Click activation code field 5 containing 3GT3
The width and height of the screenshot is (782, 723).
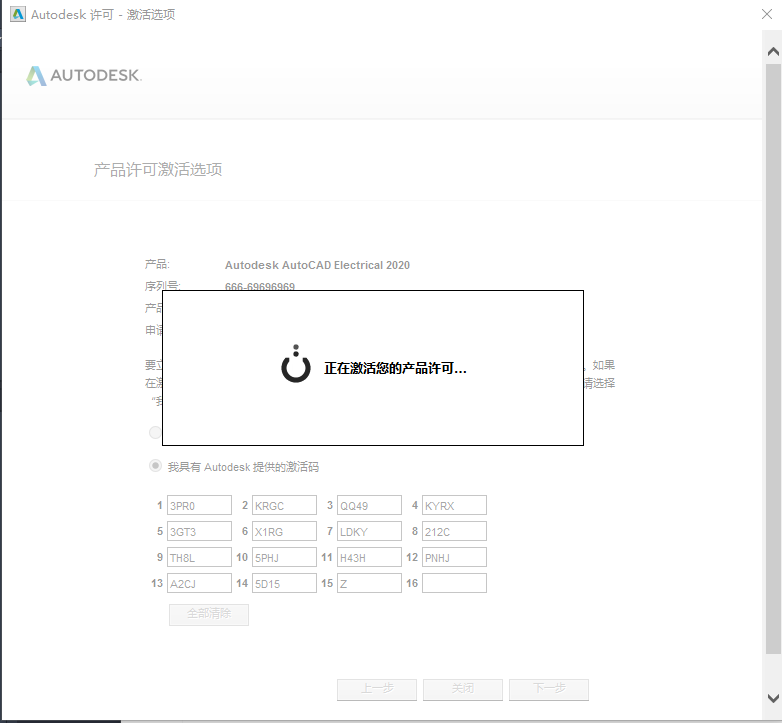click(x=199, y=531)
